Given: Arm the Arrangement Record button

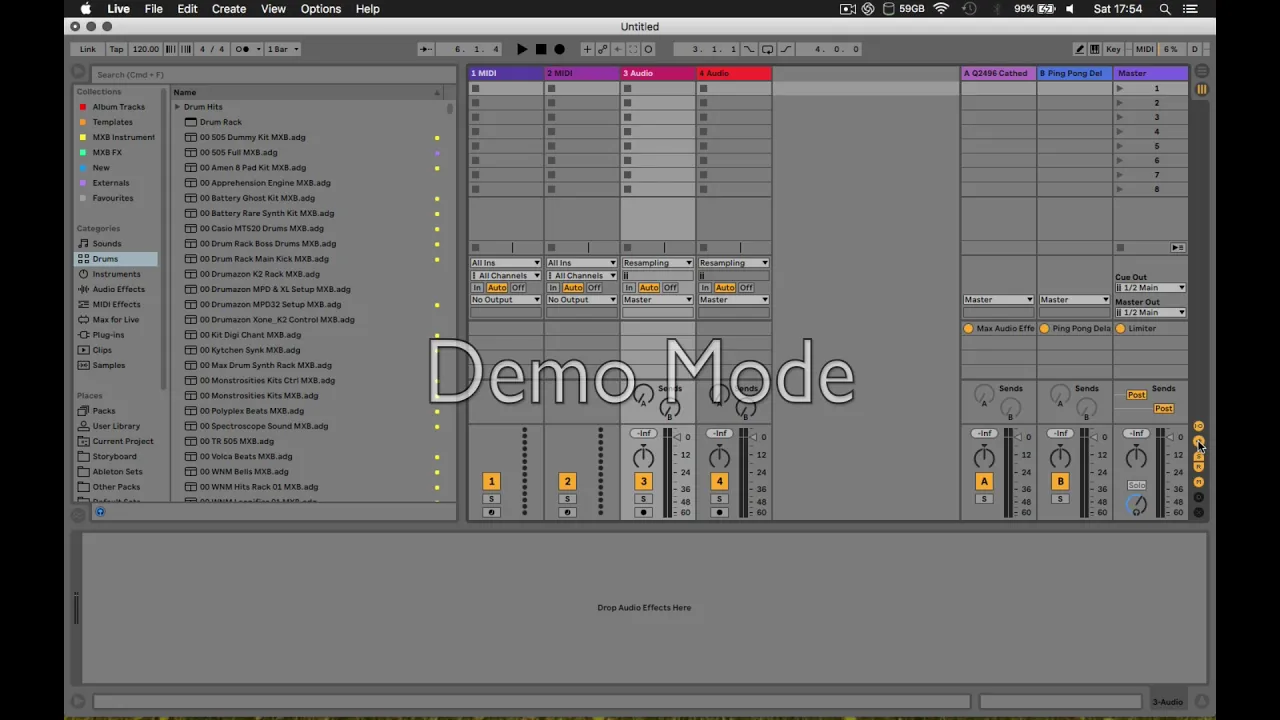Looking at the screenshot, I should click(559, 49).
